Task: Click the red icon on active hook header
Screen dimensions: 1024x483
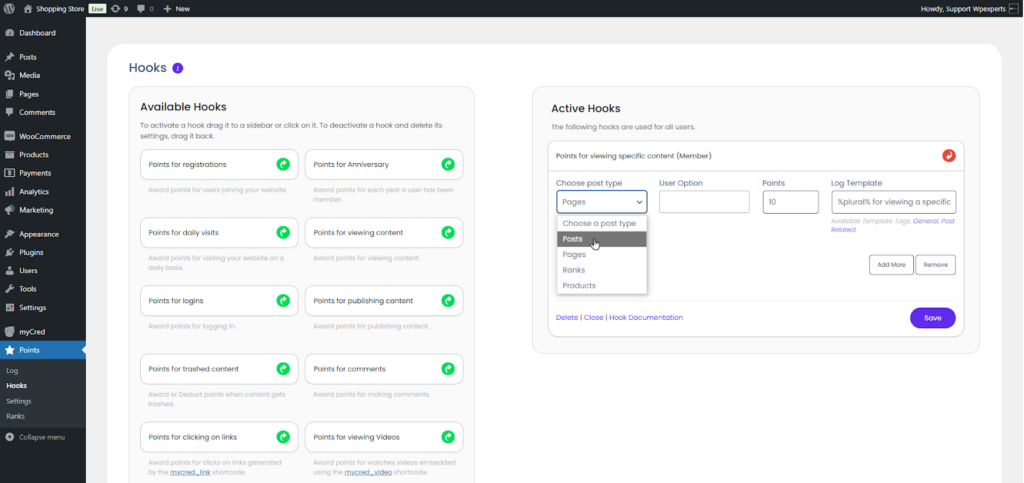Action: click(x=949, y=156)
